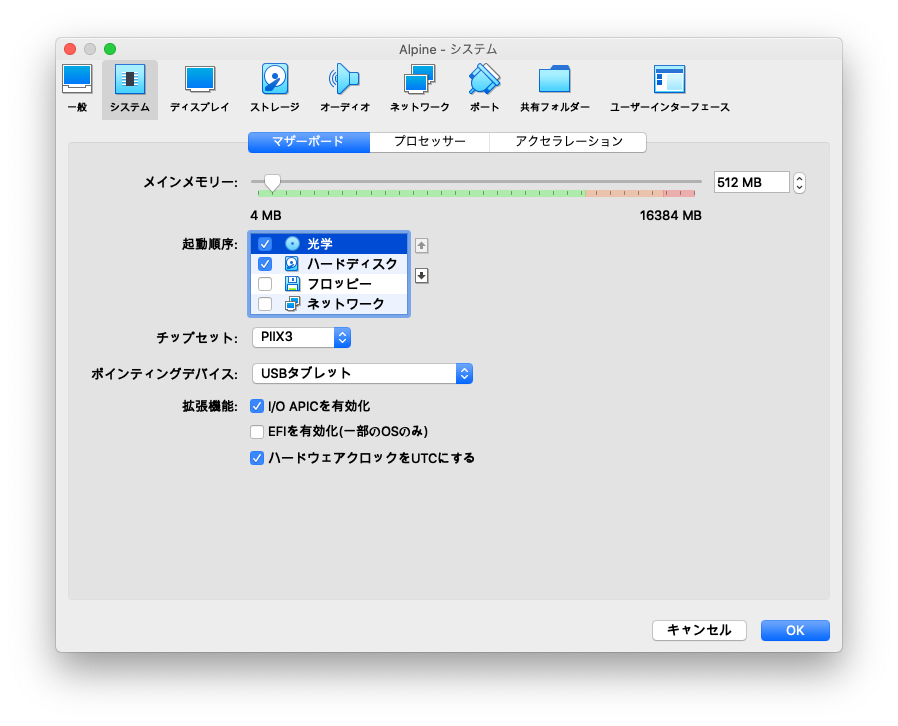Uncheck 光学 in boot order

265,244
